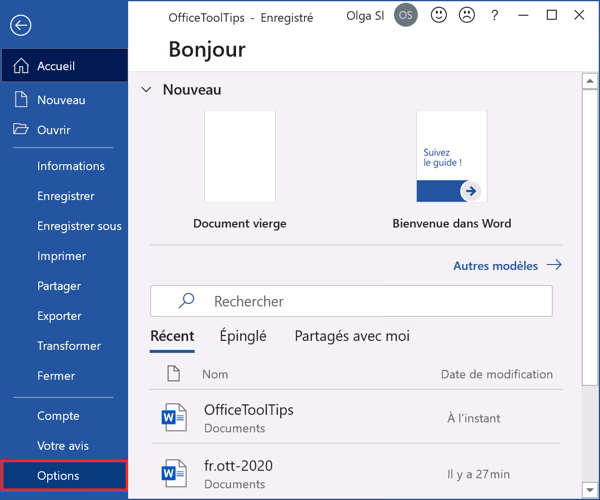This screenshot has height=500, width=600.
Task: Open Autres modèles link
Action: [496, 265]
